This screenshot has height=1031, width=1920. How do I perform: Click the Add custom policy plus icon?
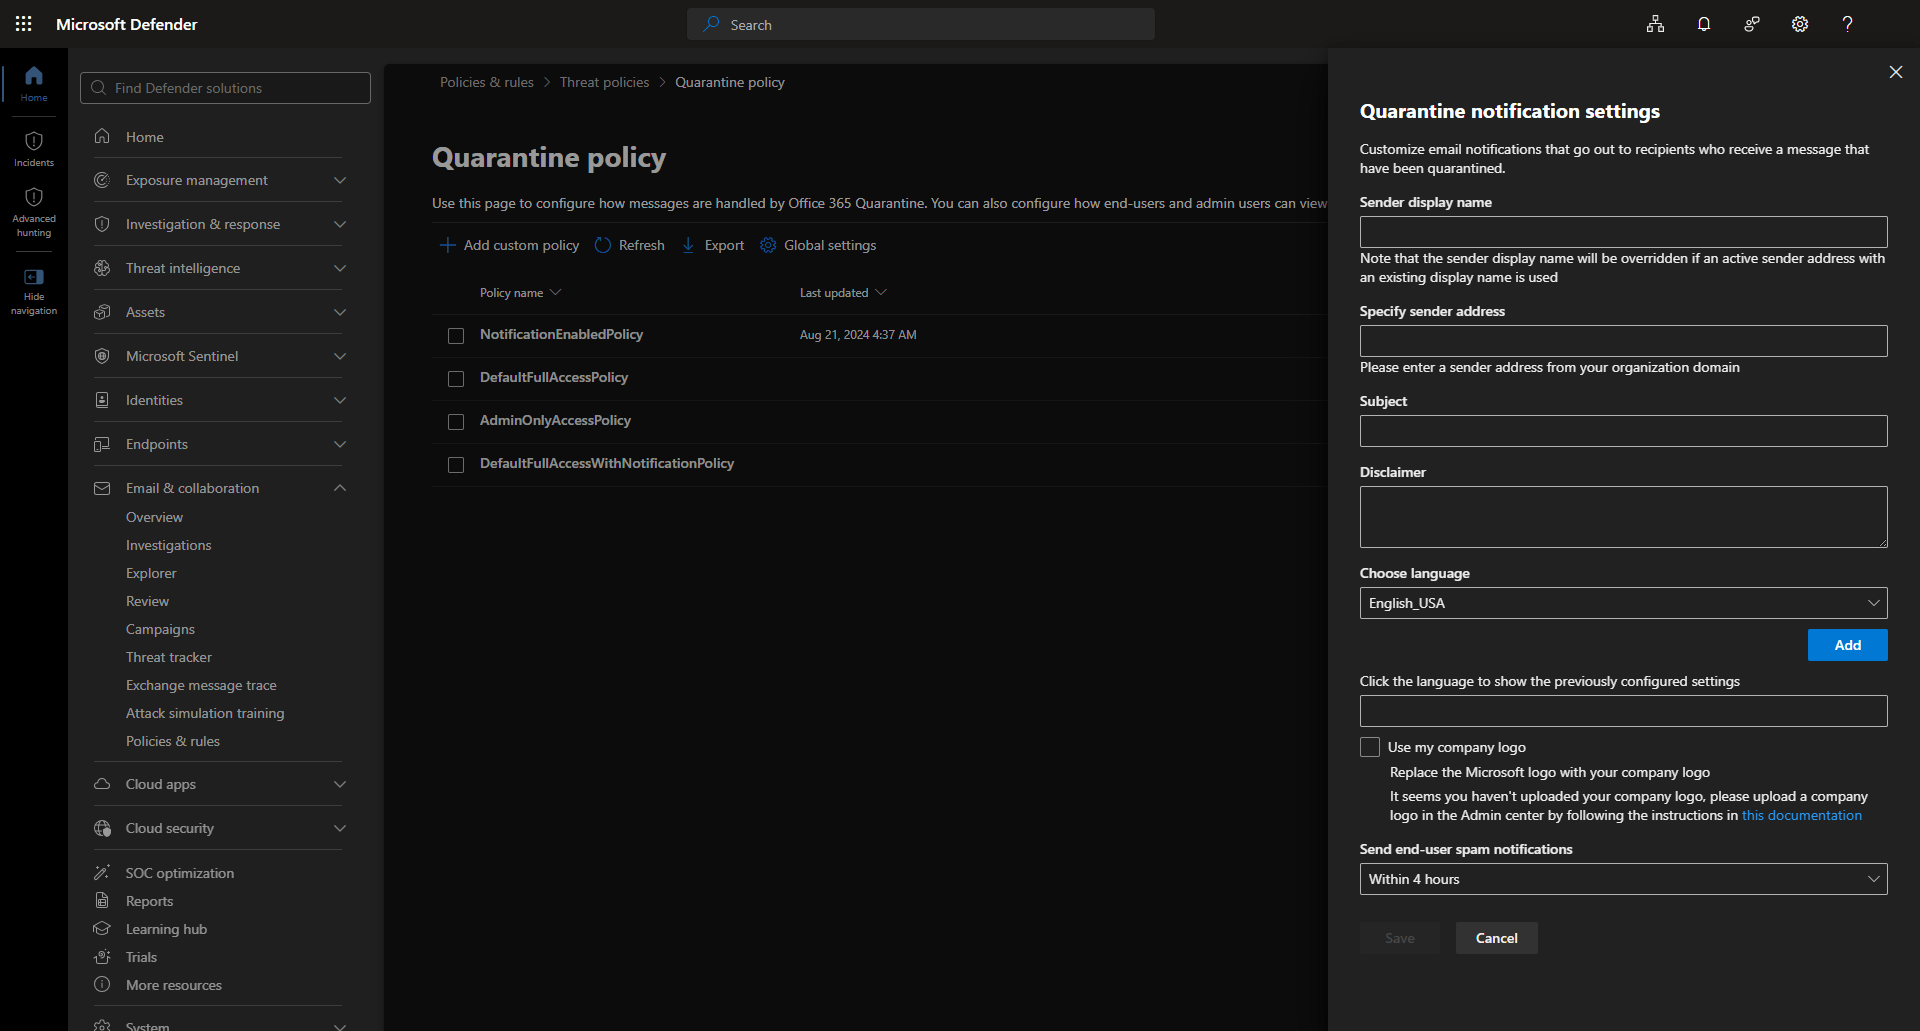click(448, 245)
